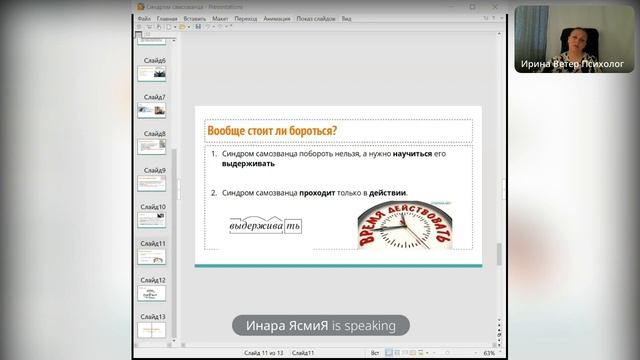Screen dimensions: 640x360
Task: Click bullet text 'Синдром самозванца проходит только в действии'
Action: (x=314, y=193)
